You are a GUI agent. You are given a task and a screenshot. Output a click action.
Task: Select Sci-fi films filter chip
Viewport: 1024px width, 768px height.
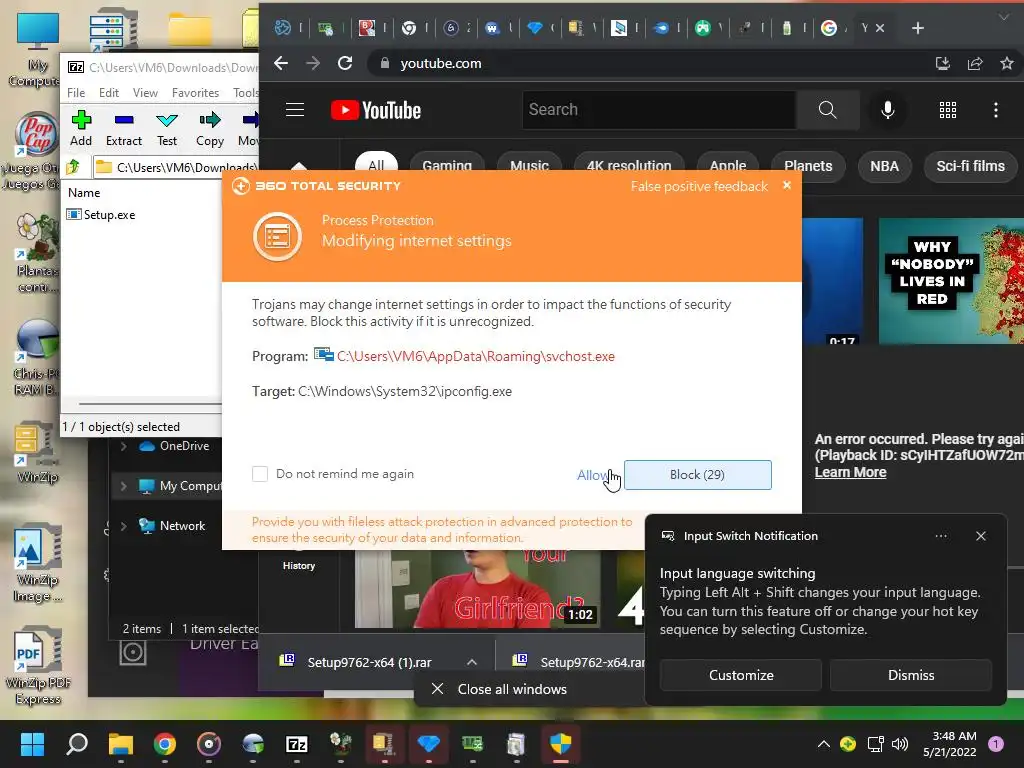click(970, 166)
